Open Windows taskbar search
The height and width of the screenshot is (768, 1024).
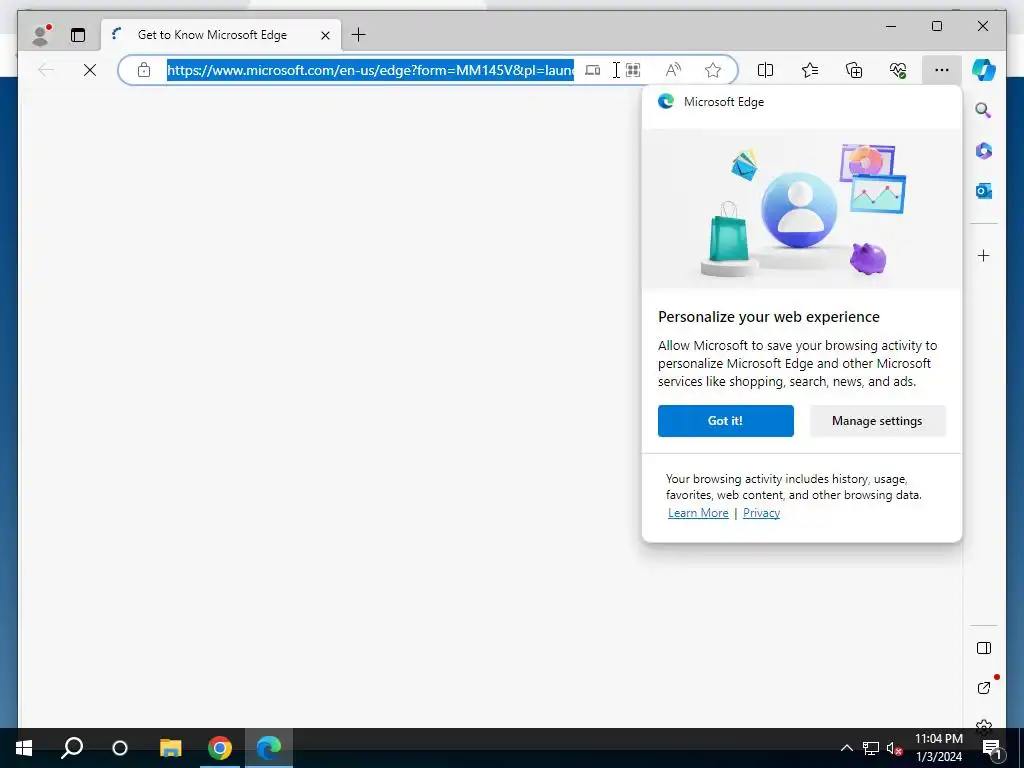pyautogui.click(x=72, y=748)
